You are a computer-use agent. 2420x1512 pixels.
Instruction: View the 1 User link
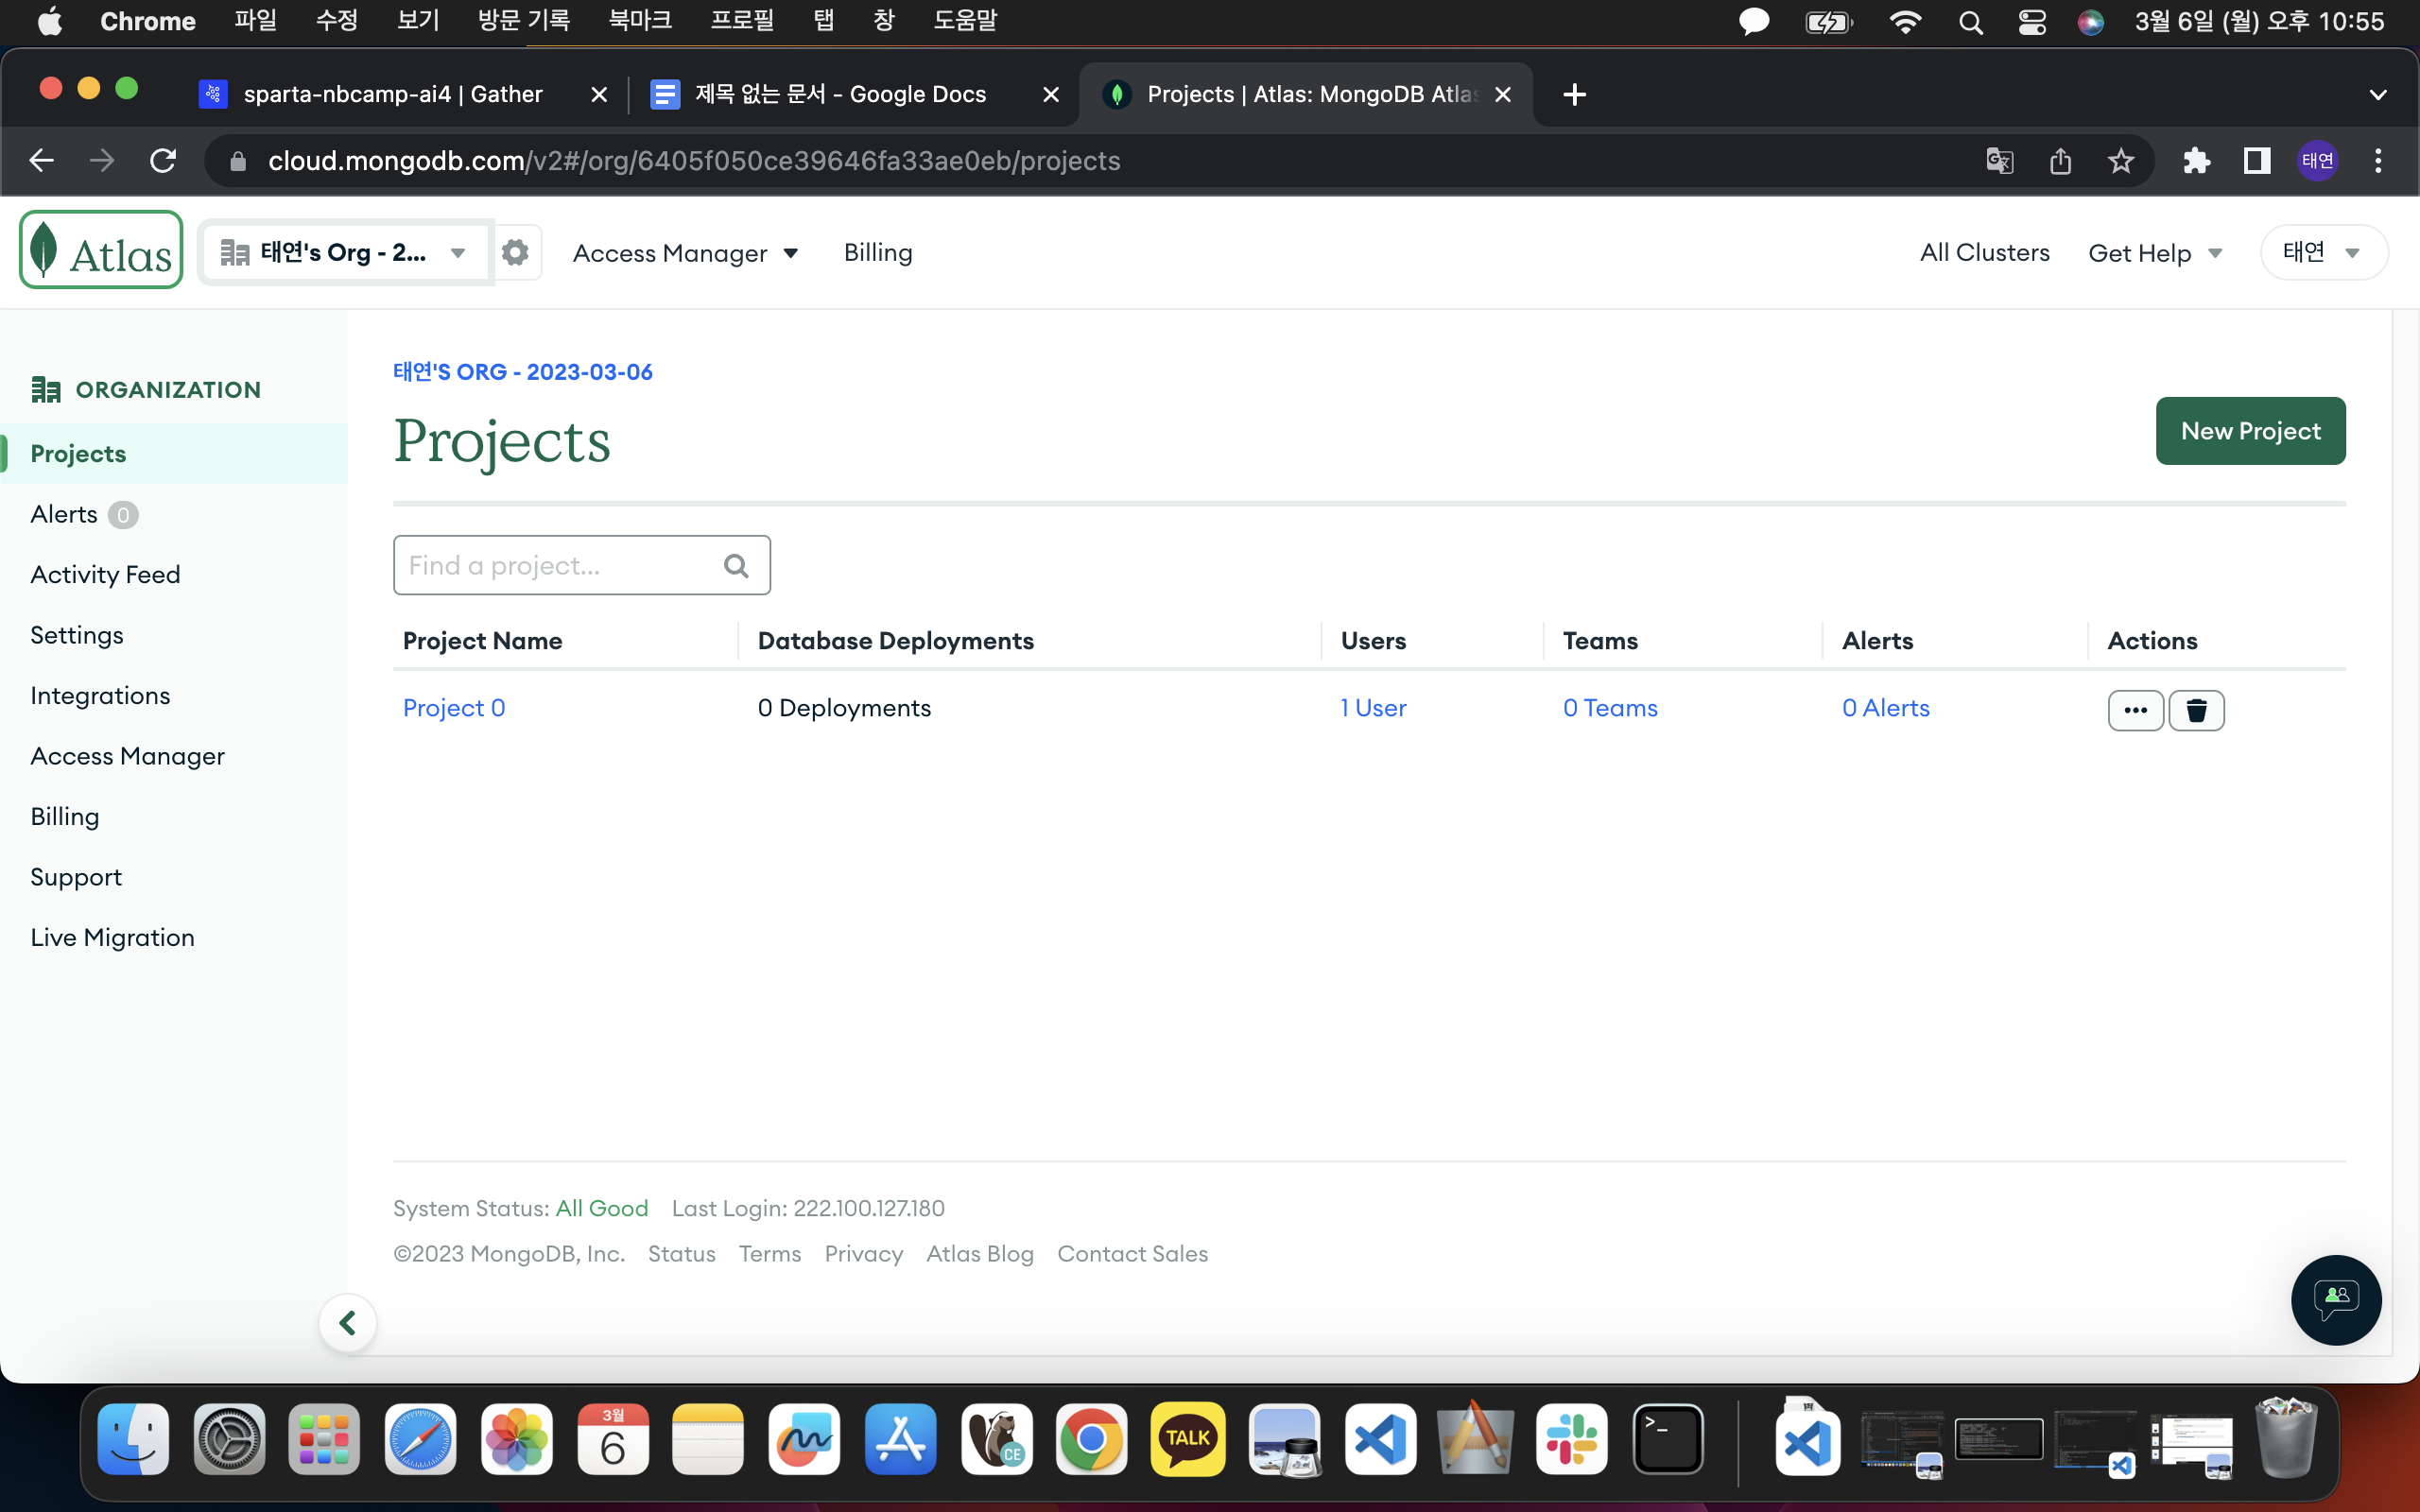(1373, 708)
